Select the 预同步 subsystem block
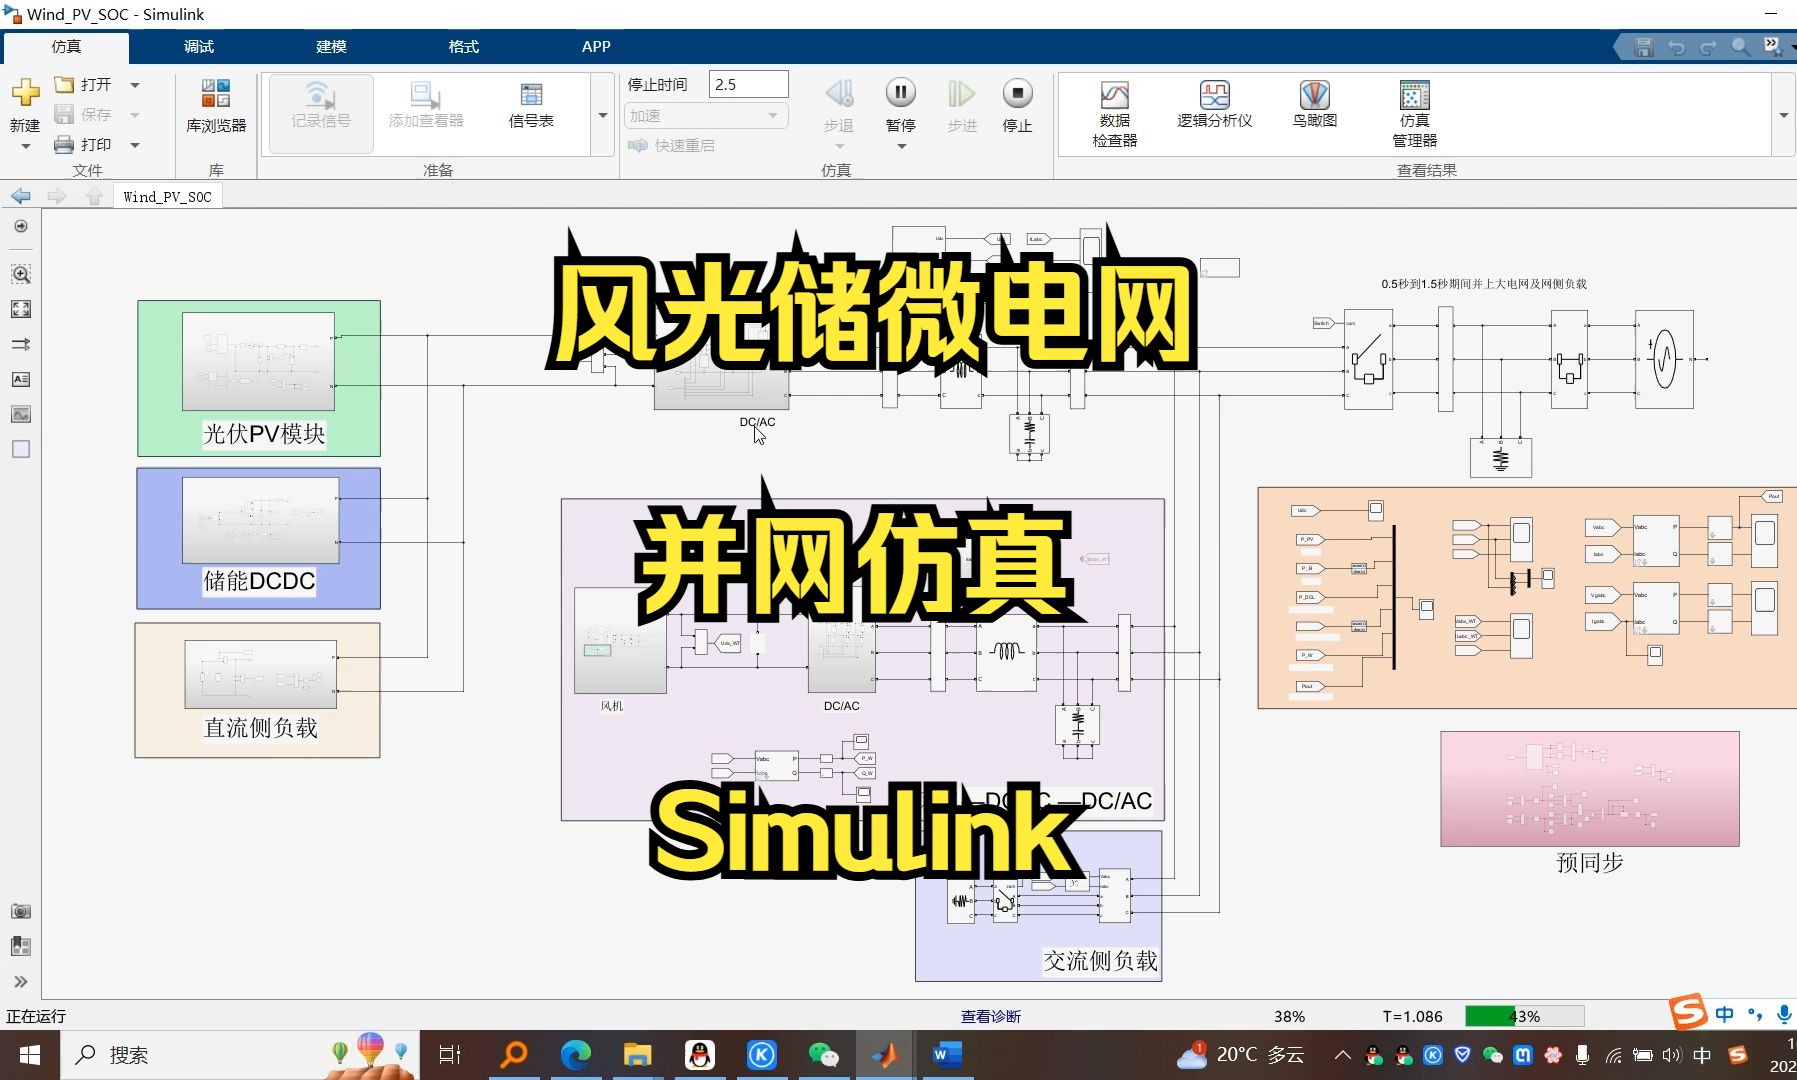Image resolution: width=1797 pixels, height=1080 pixels. click(x=1589, y=789)
